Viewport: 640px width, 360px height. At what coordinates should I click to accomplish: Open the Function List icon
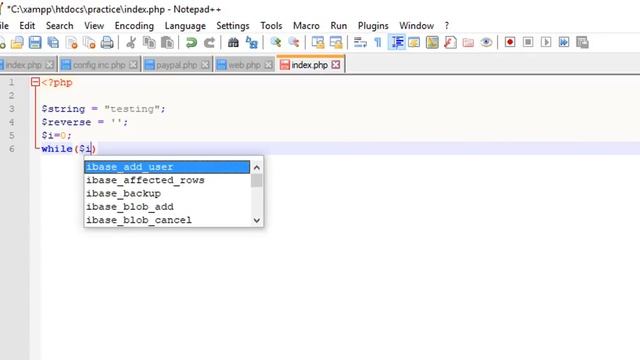tap(450, 42)
